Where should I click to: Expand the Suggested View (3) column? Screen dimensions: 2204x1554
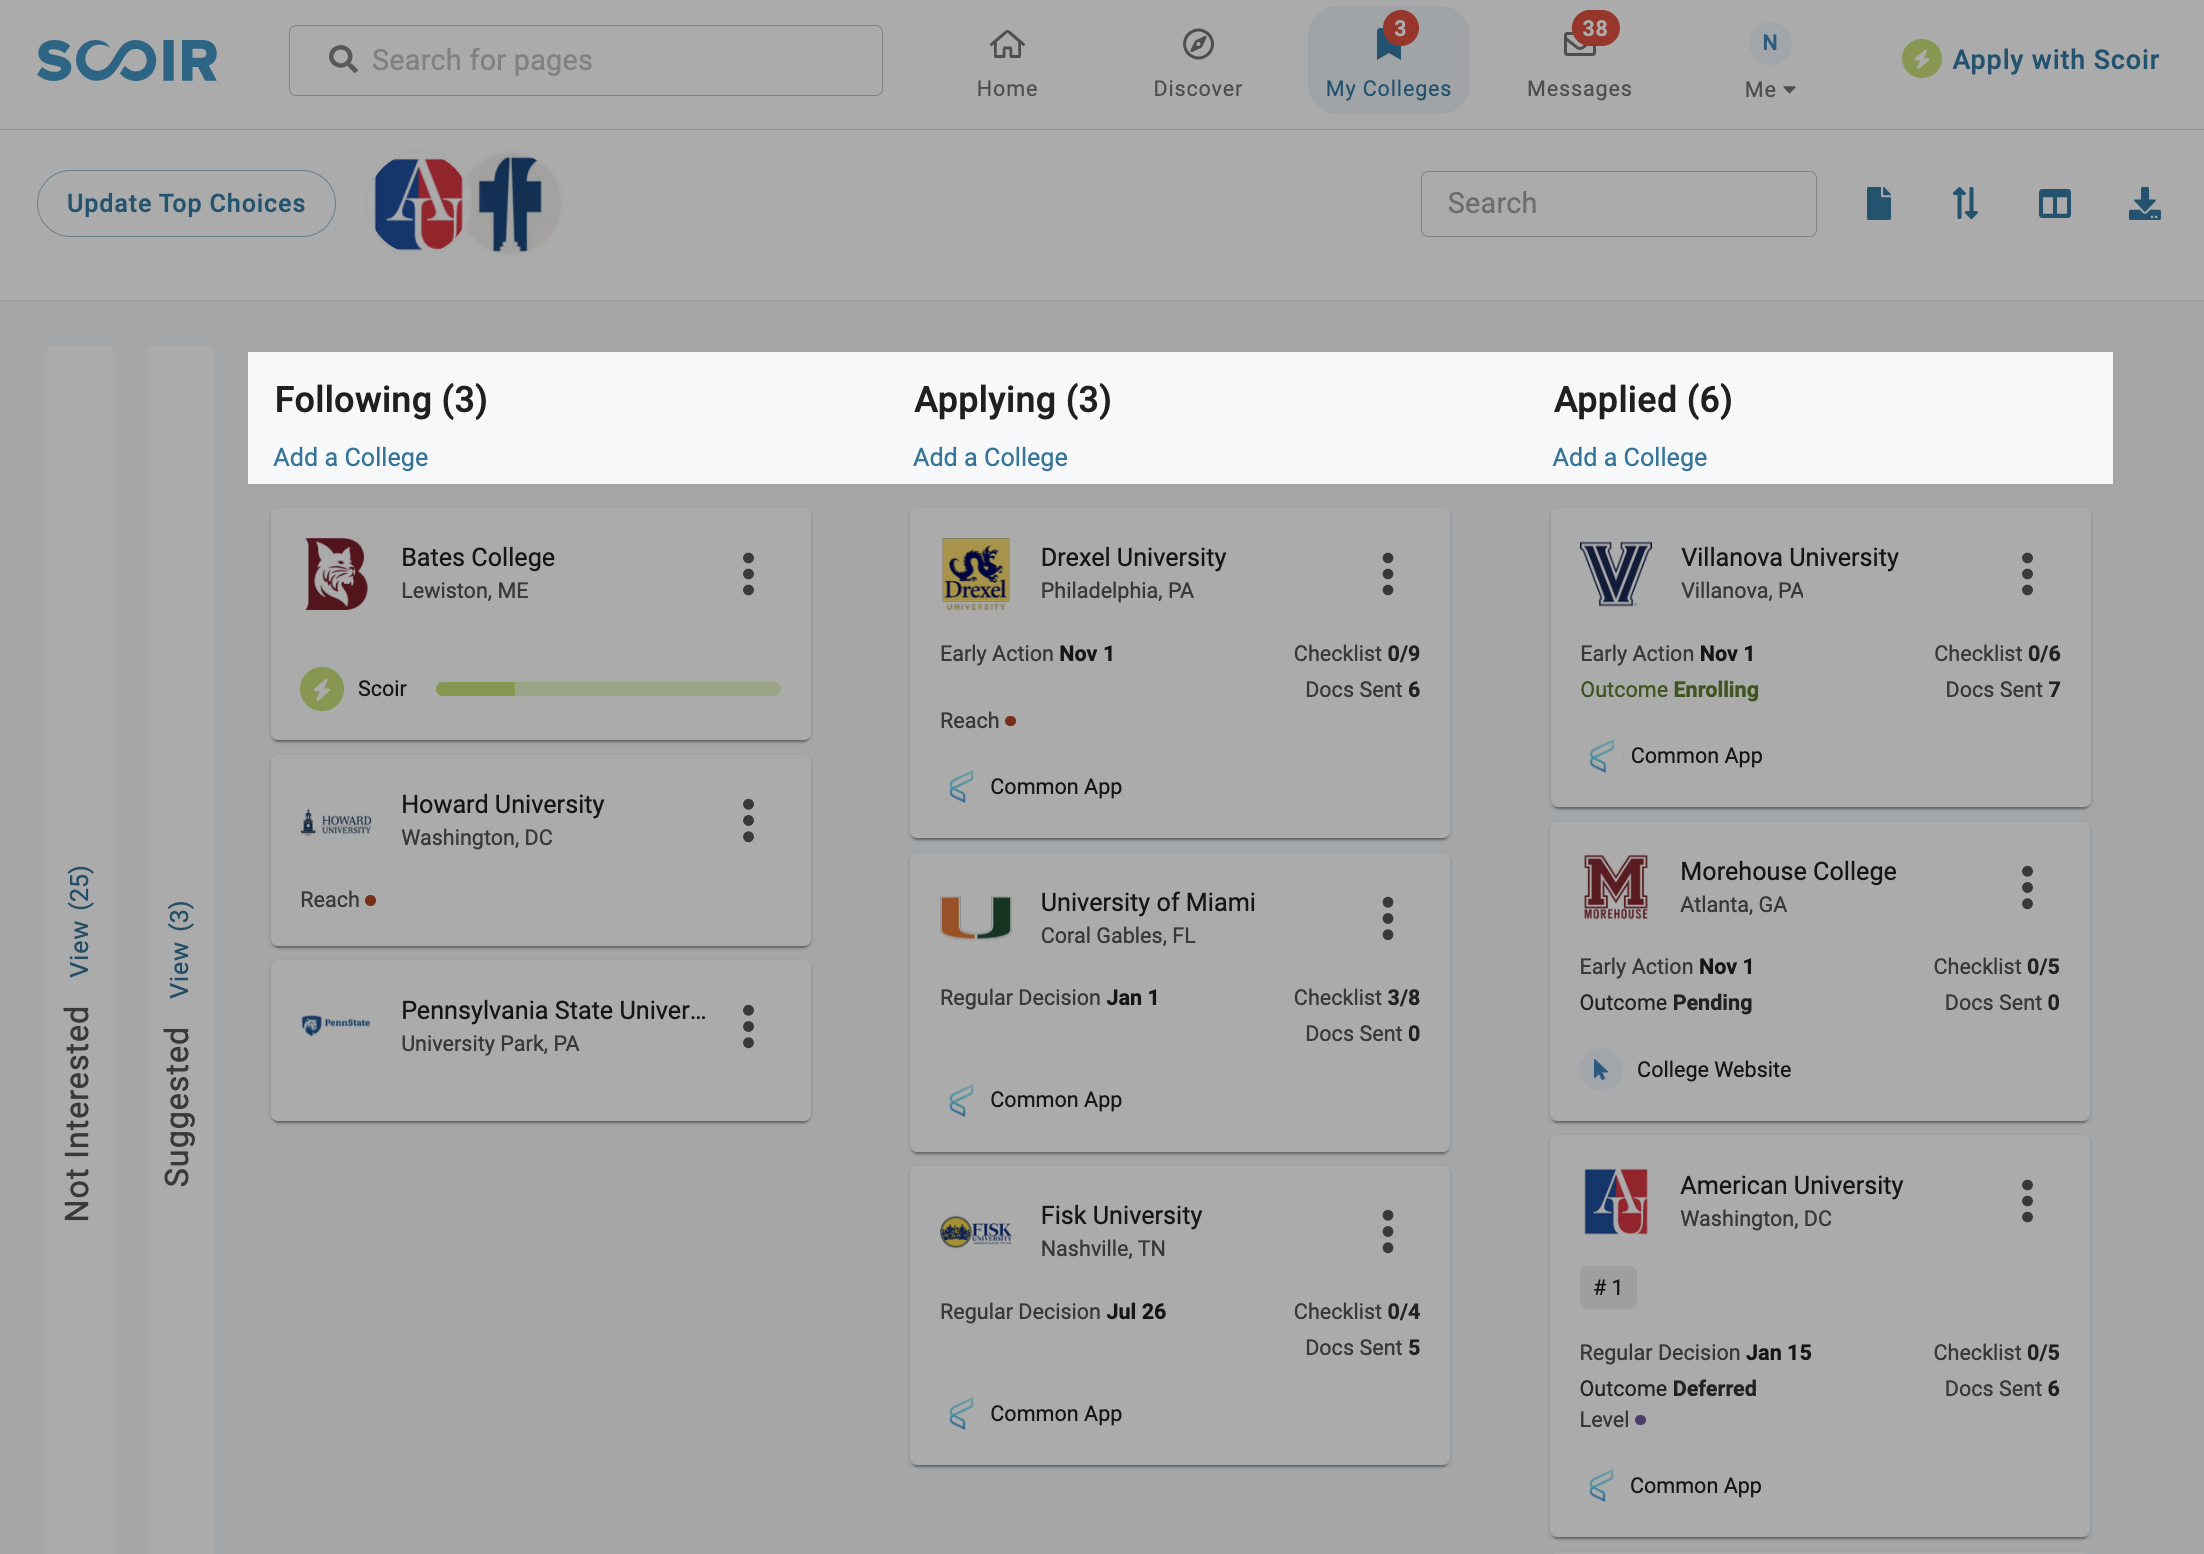(x=179, y=949)
